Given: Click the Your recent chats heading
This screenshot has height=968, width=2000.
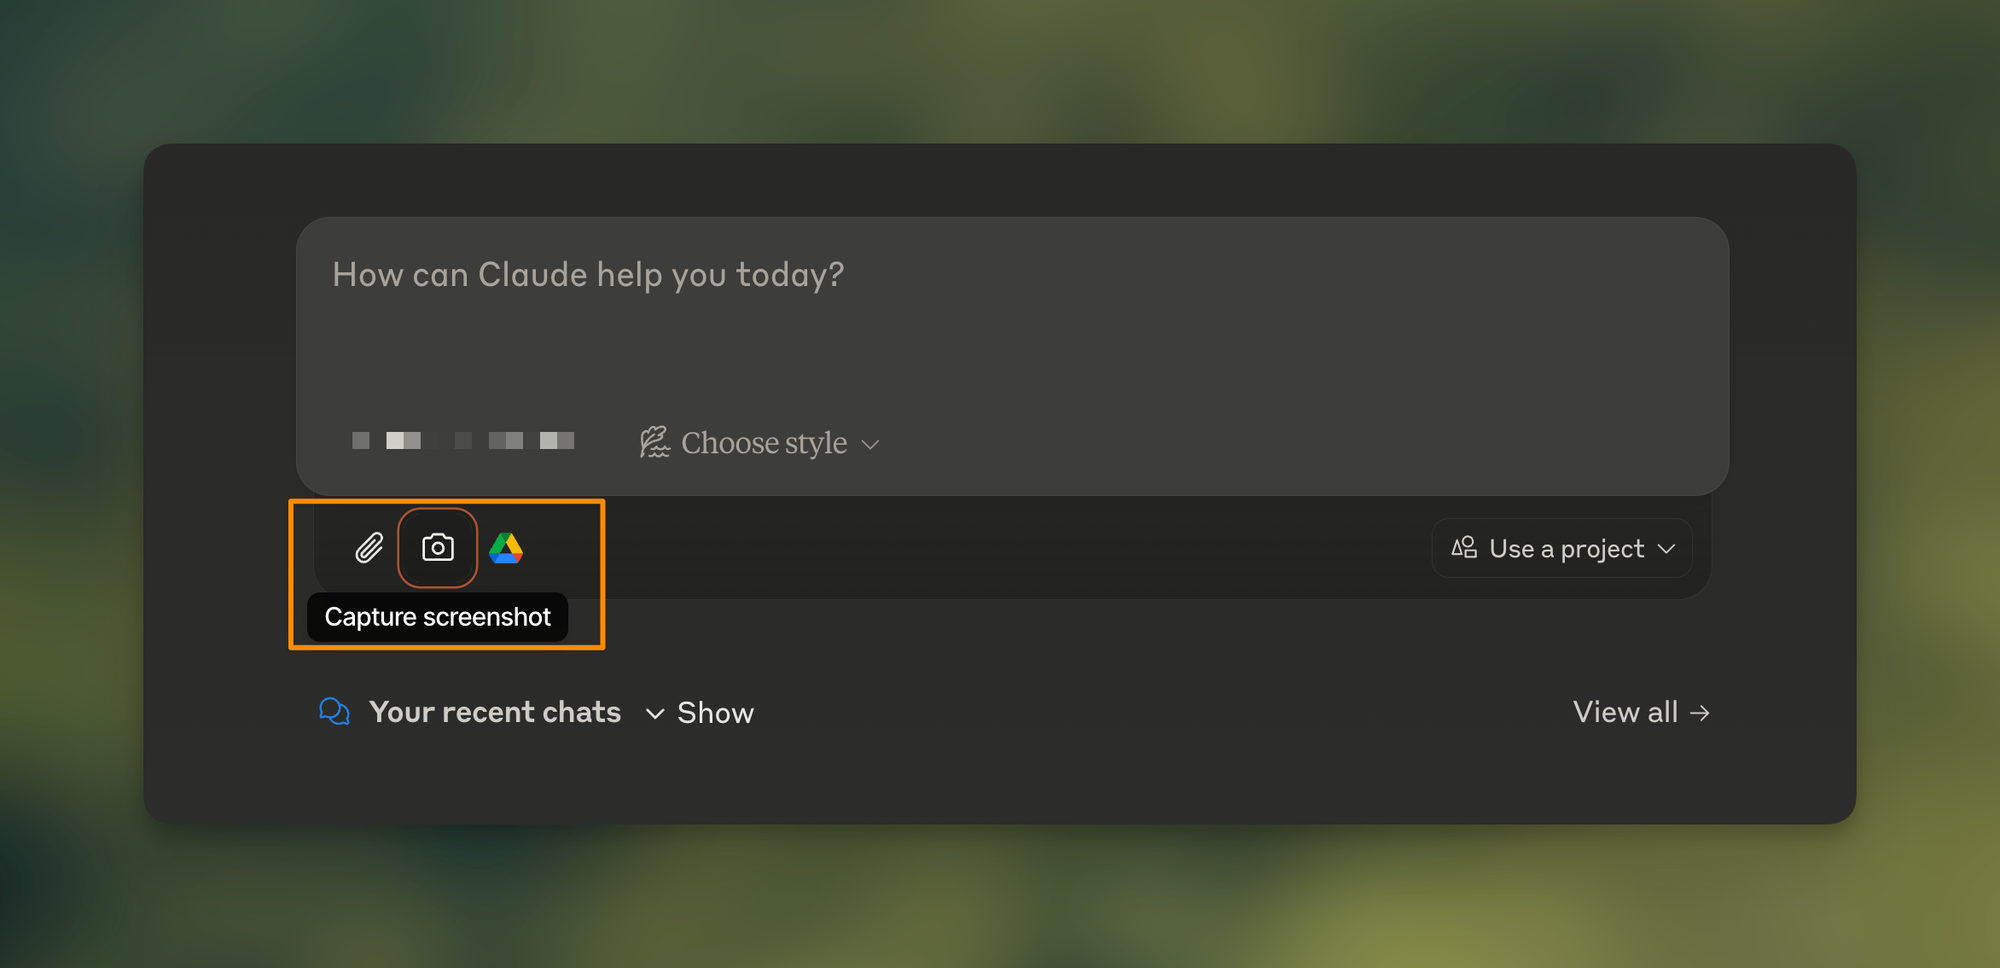Looking at the screenshot, I should click(x=495, y=712).
